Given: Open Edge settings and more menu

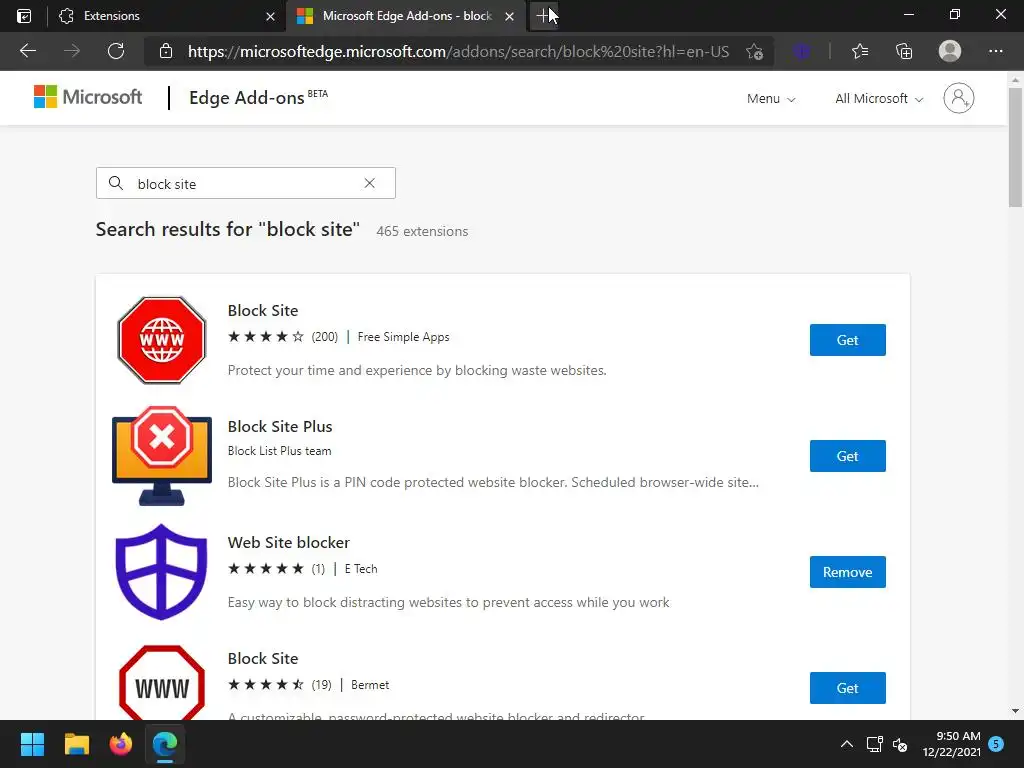Looking at the screenshot, I should 995,51.
